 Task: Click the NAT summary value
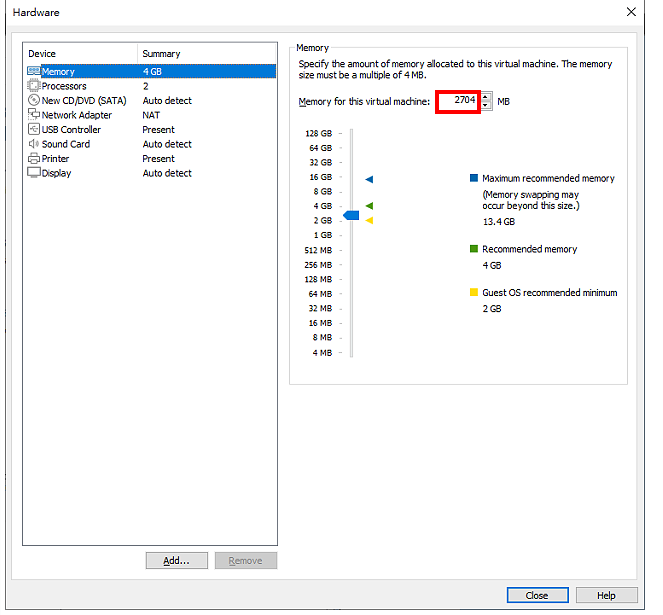point(151,115)
